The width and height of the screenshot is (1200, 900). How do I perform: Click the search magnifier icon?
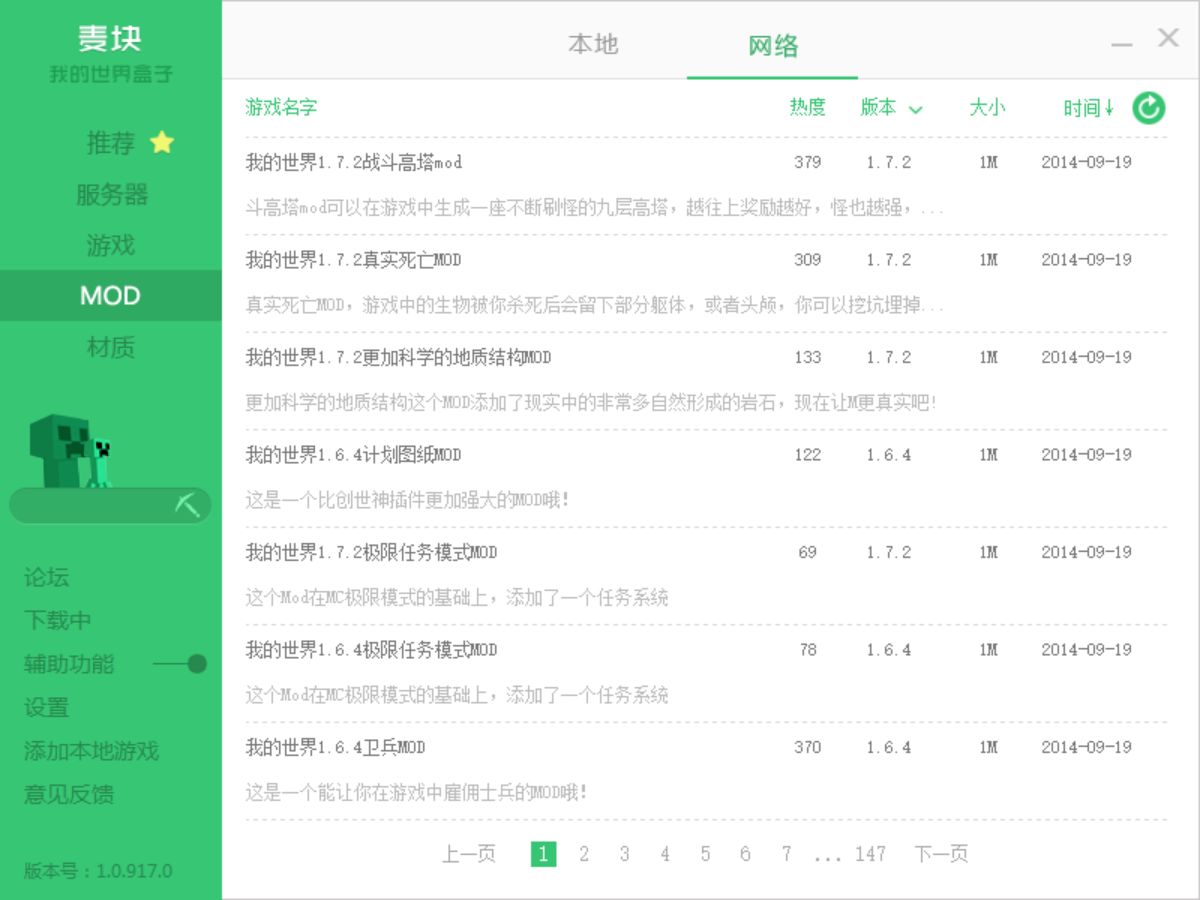[188, 504]
